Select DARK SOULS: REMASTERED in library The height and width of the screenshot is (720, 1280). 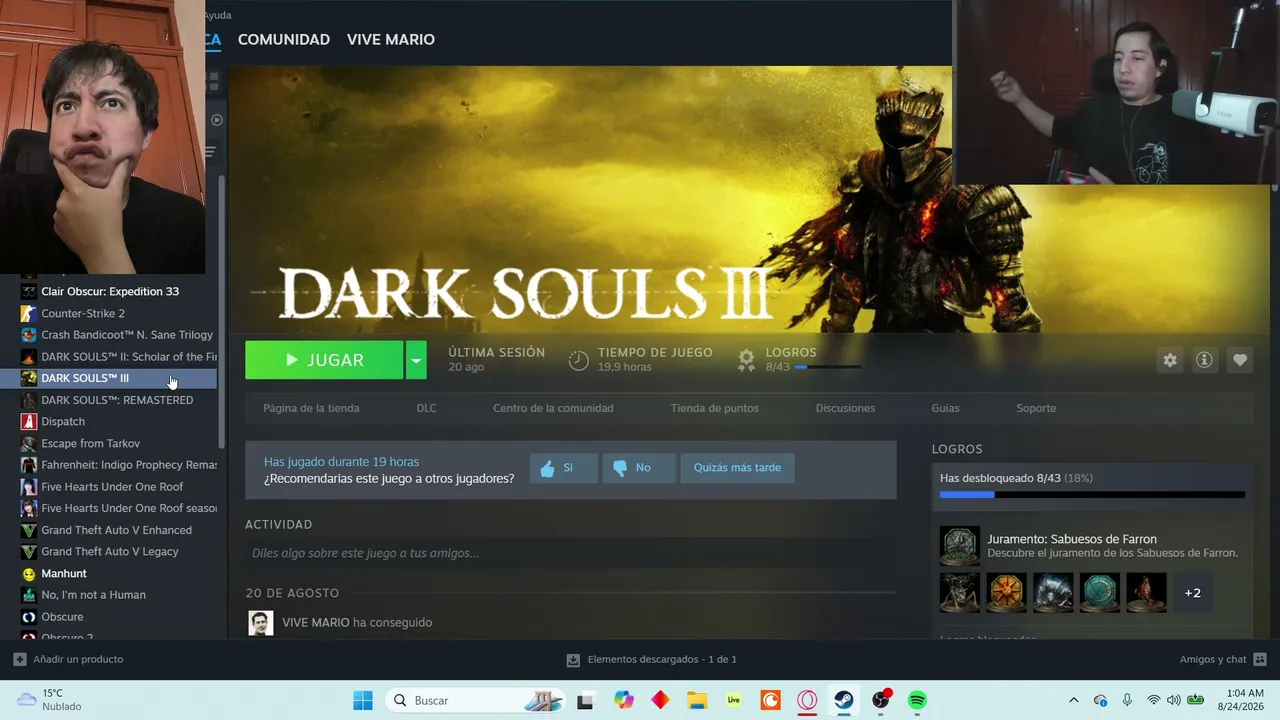click(118, 400)
